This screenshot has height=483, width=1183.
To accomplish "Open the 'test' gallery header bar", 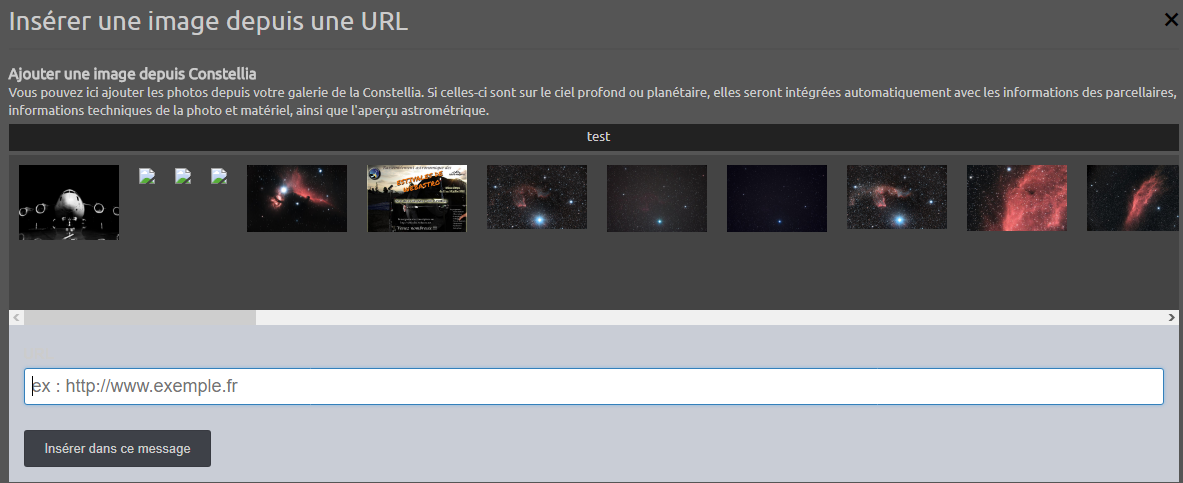I will [594, 137].
